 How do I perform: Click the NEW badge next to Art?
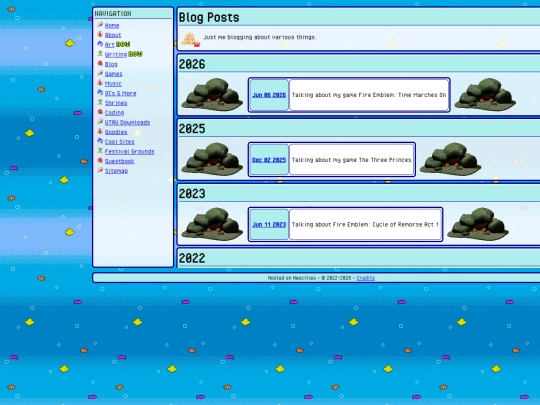click(x=123, y=44)
